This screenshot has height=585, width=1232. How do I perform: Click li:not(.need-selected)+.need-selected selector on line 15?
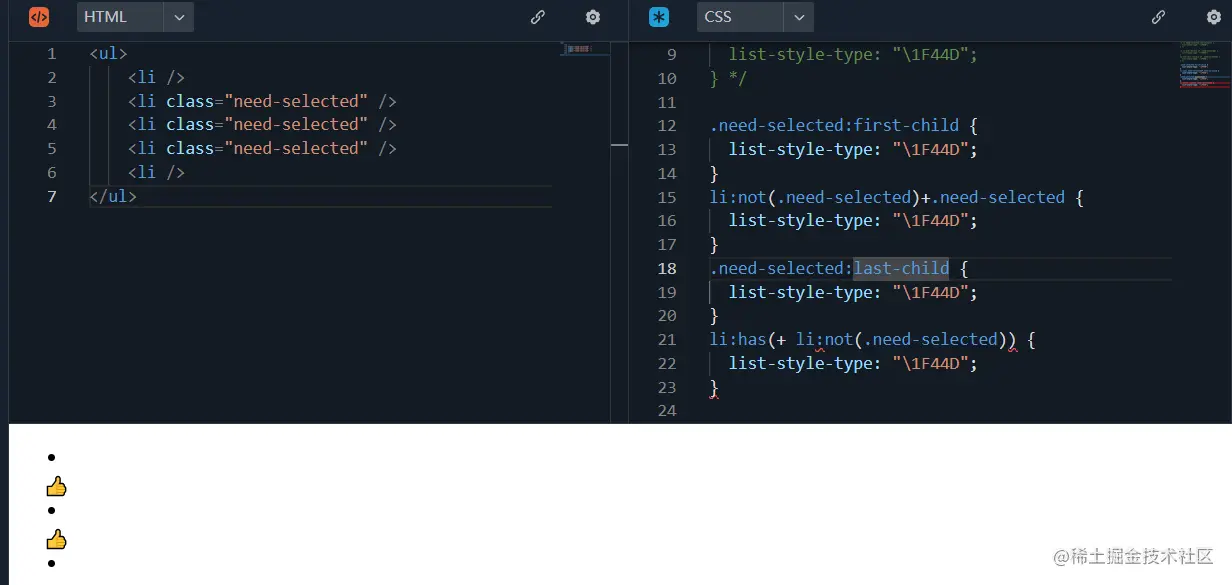click(x=887, y=197)
